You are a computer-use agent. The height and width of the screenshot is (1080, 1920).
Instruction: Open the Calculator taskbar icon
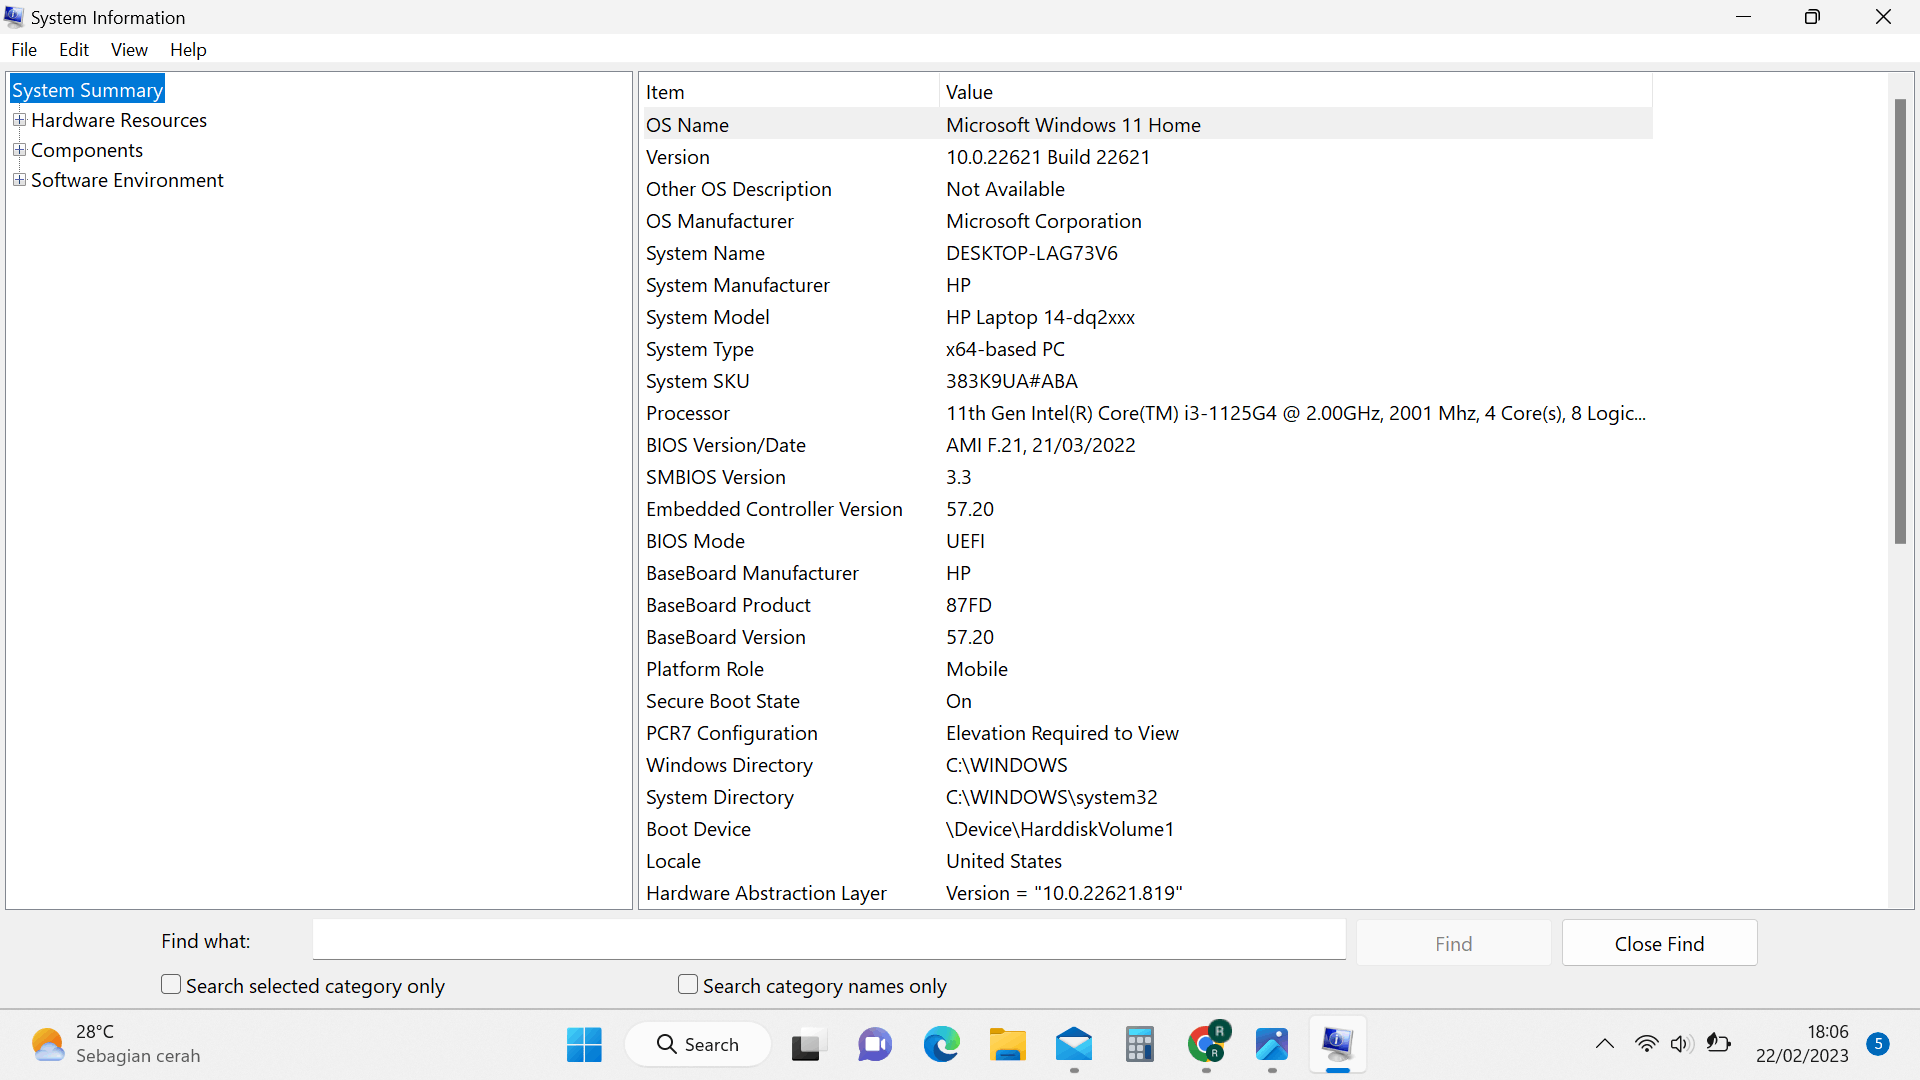tap(1139, 1045)
